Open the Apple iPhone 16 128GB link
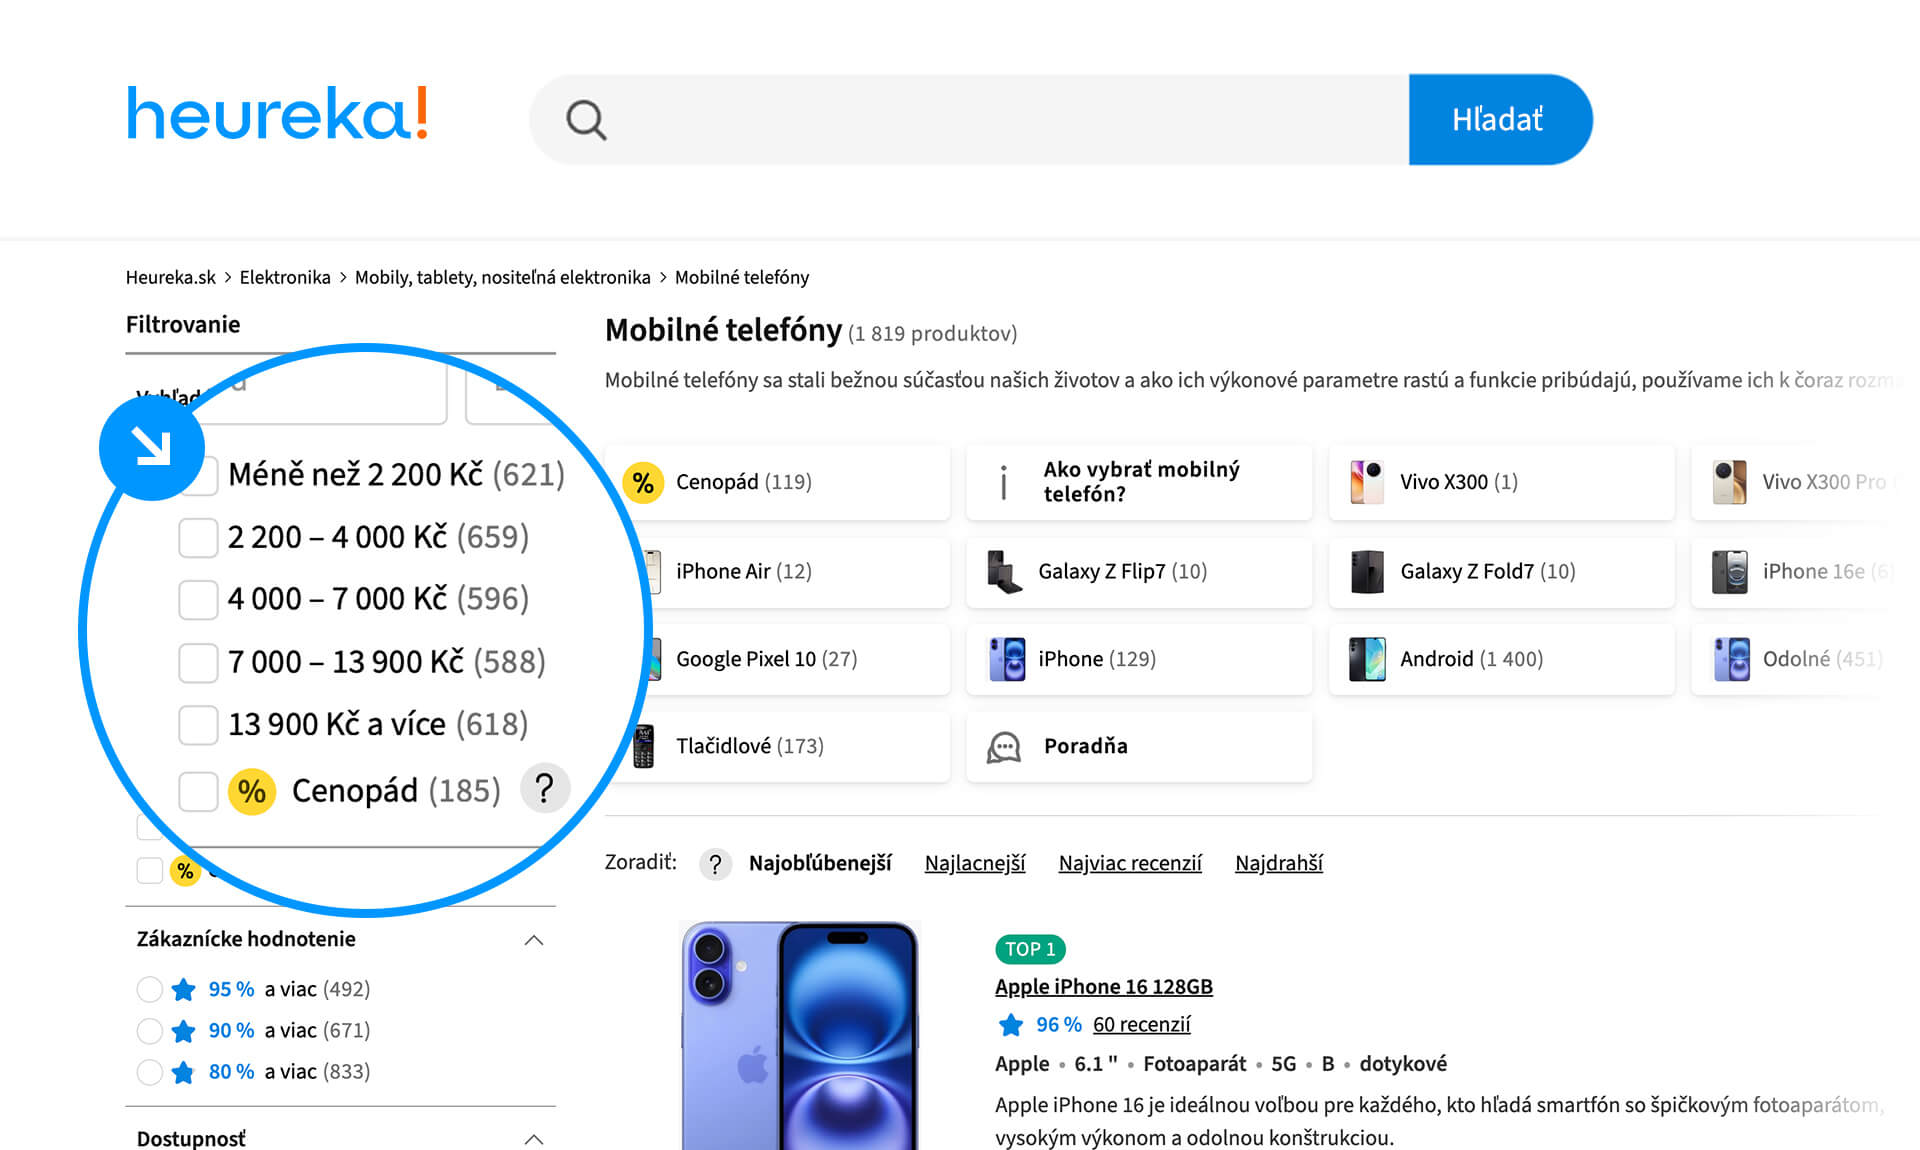The height and width of the screenshot is (1150, 1920). pyautogui.click(x=1103, y=987)
